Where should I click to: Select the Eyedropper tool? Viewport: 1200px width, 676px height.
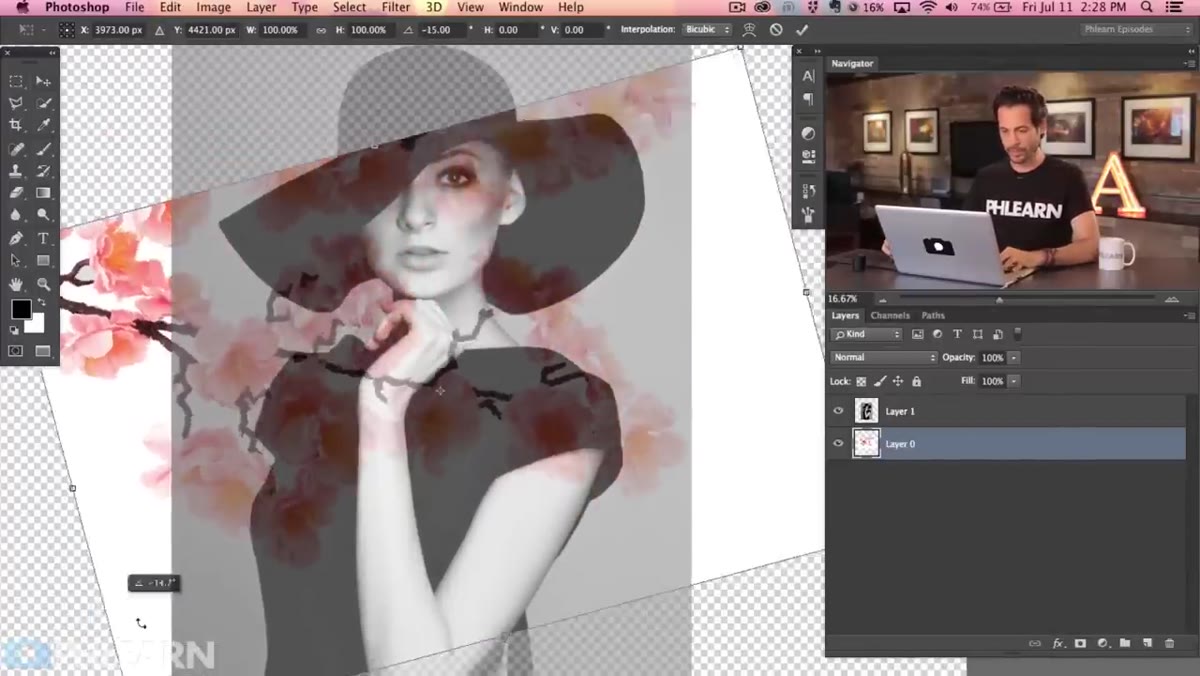tap(44, 125)
